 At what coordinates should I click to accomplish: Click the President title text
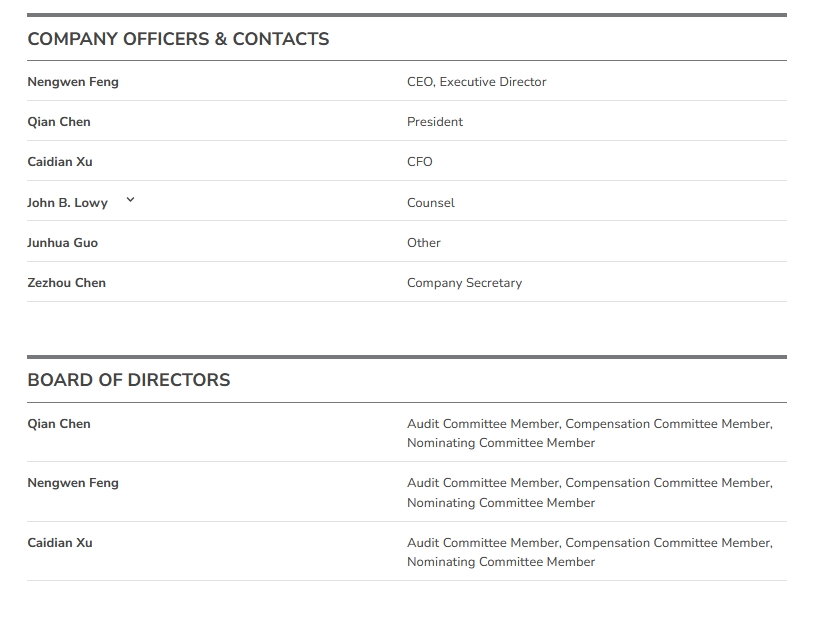click(435, 122)
